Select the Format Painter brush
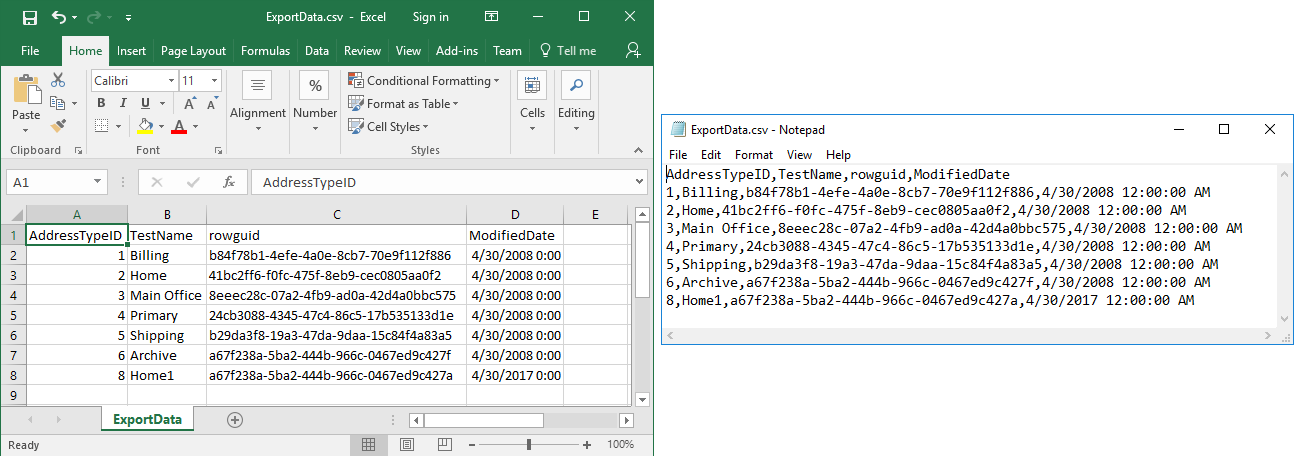Viewport: 1294px width, 456px height. [x=58, y=125]
